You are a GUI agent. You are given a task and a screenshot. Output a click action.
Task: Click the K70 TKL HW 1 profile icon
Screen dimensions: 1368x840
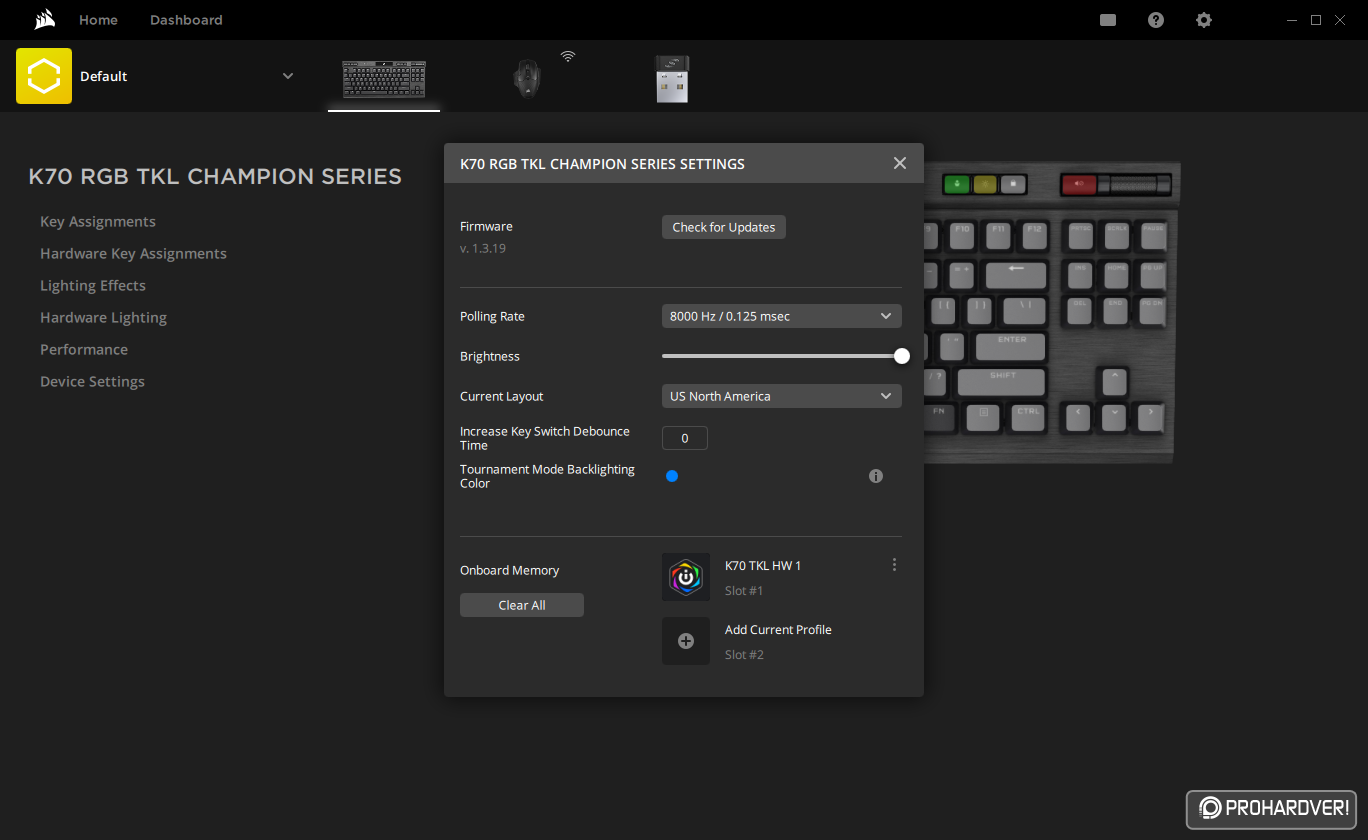tap(686, 577)
